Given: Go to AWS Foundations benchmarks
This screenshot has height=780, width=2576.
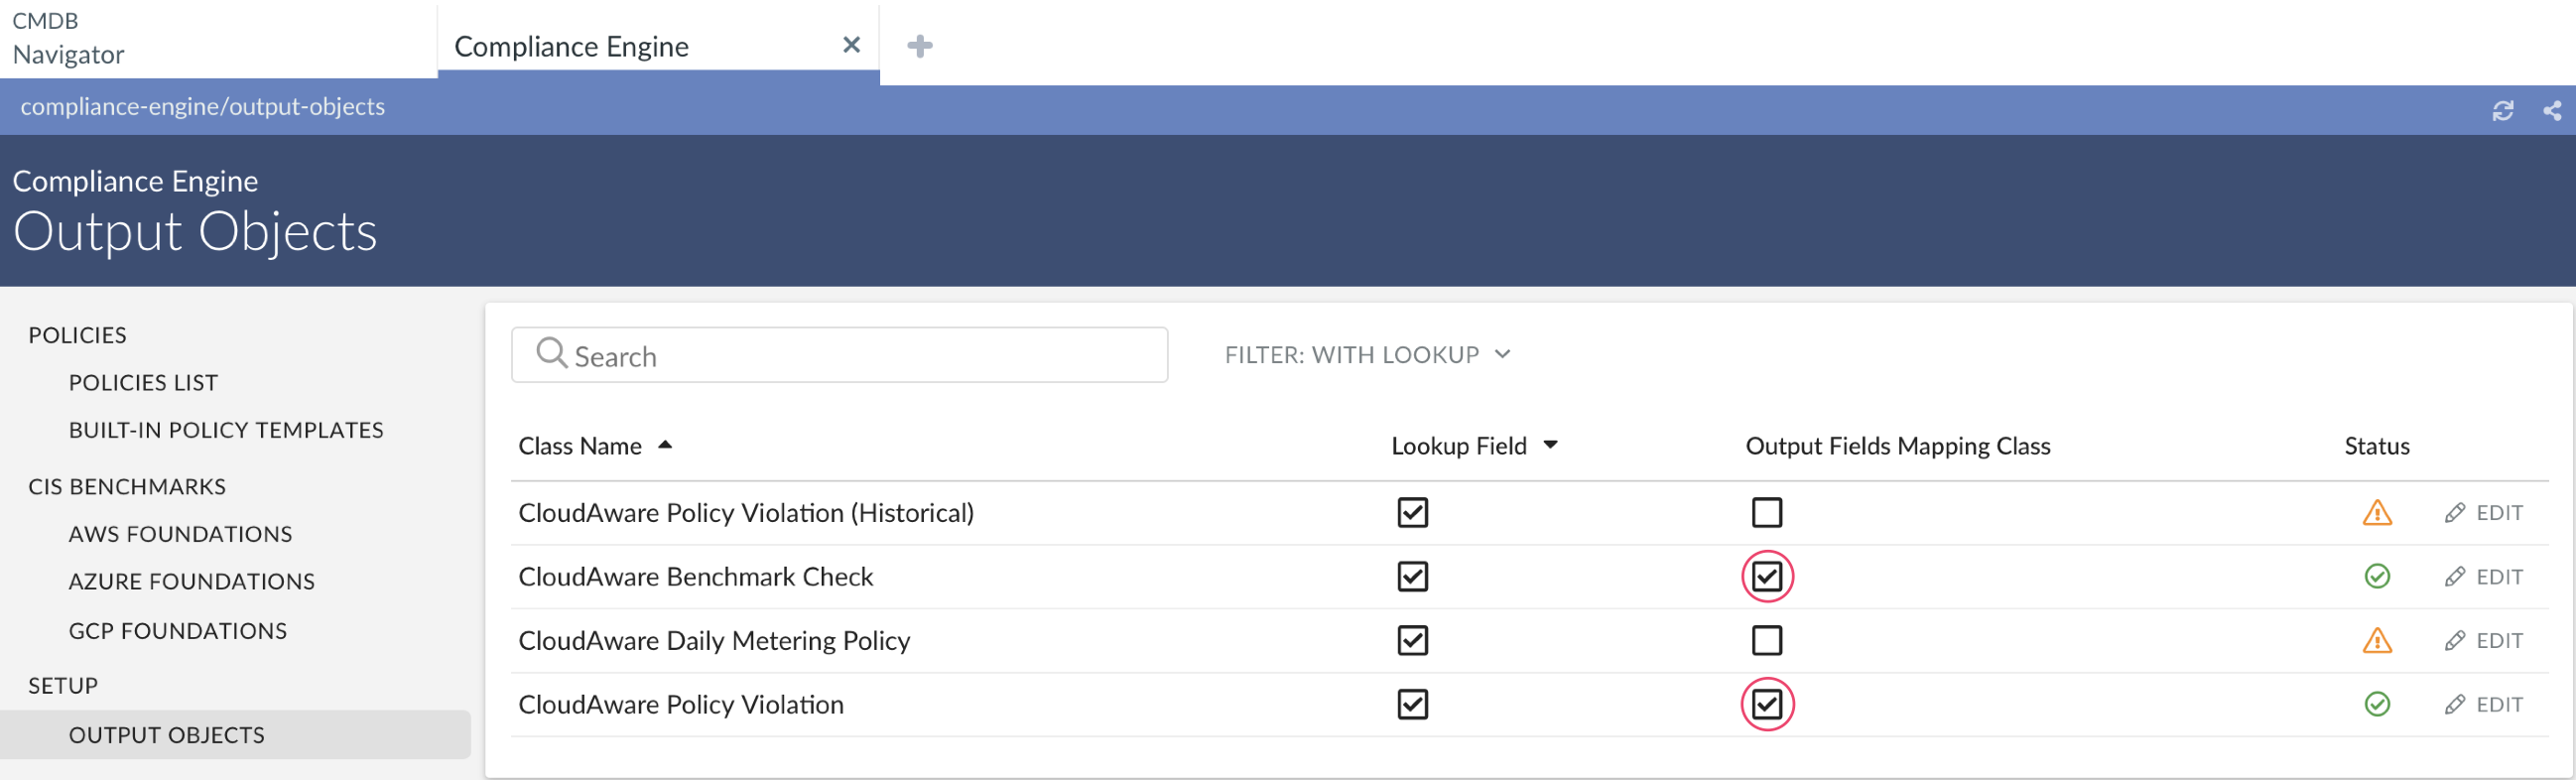Looking at the screenshot, I should click(x=180, y=534).
